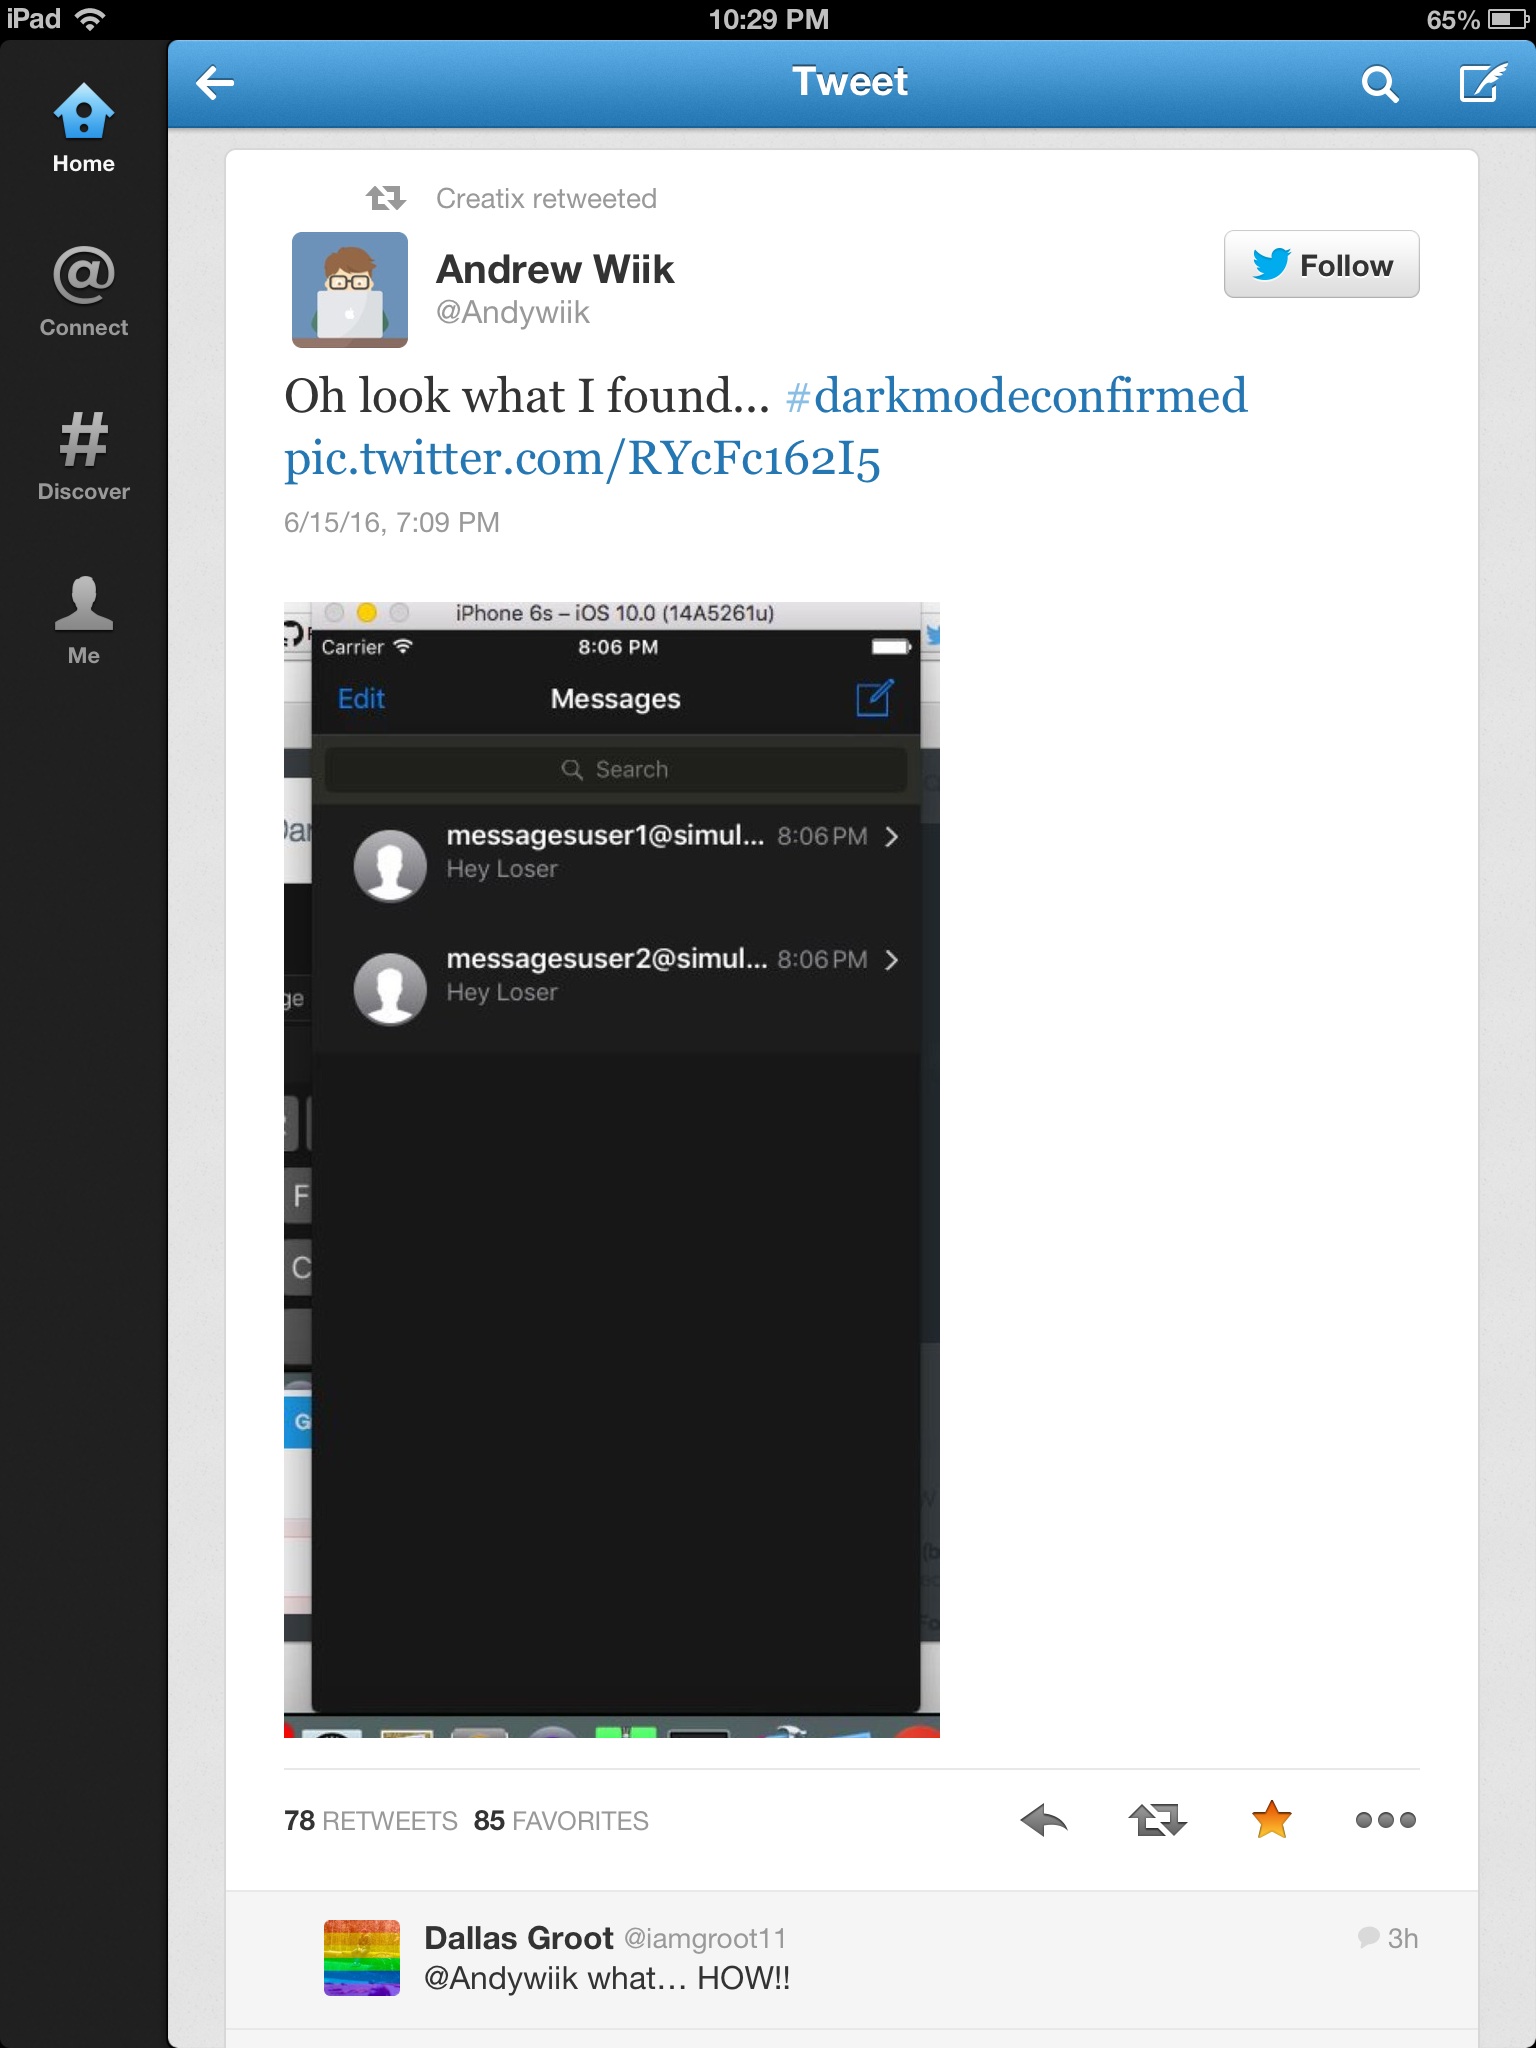This screenshot has width=1536, height=2048.
Task: View the 85 favorites list
Action: click(561, 1821)
